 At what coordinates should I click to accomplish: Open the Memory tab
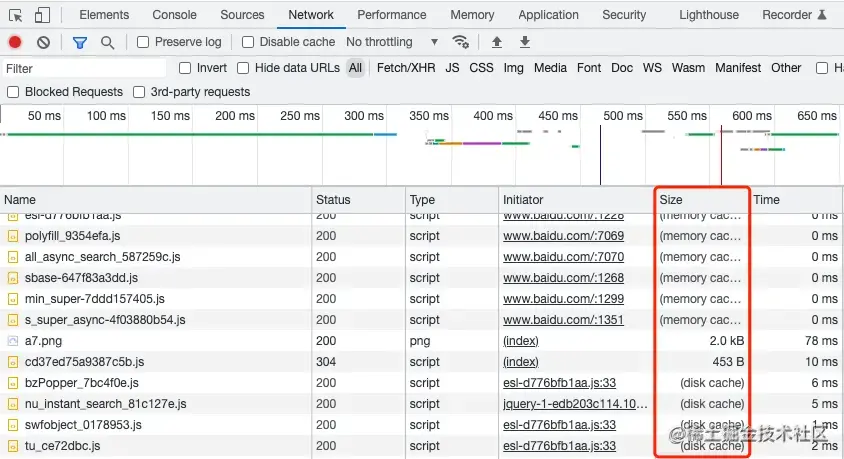coord(472,15)
